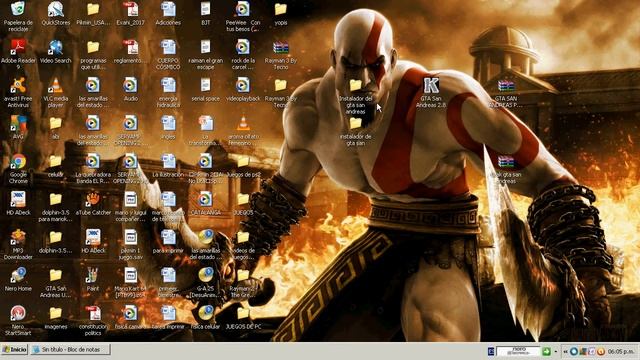Screen dimensions: 640x360
Task: Open the 'celular' folder
Action: click(56, 166)
